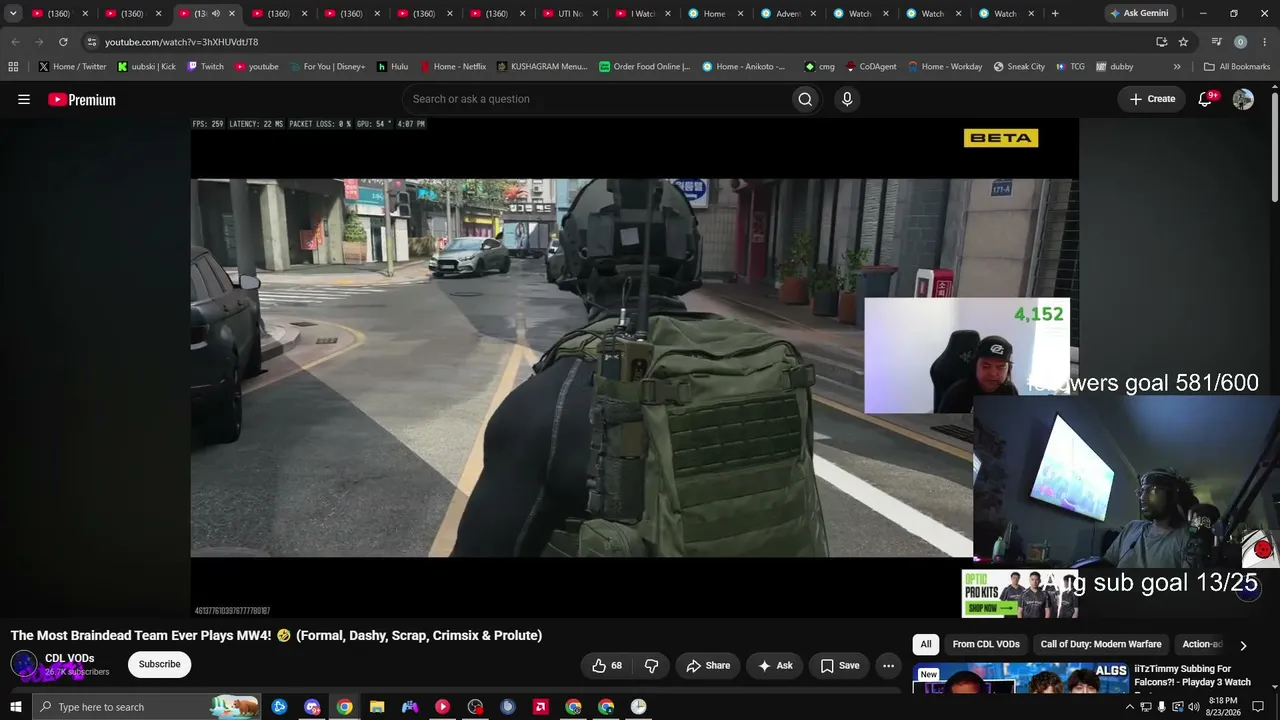Click the video player area
Viewport: 1280px width, 720px height.
(x=634, y=368)
